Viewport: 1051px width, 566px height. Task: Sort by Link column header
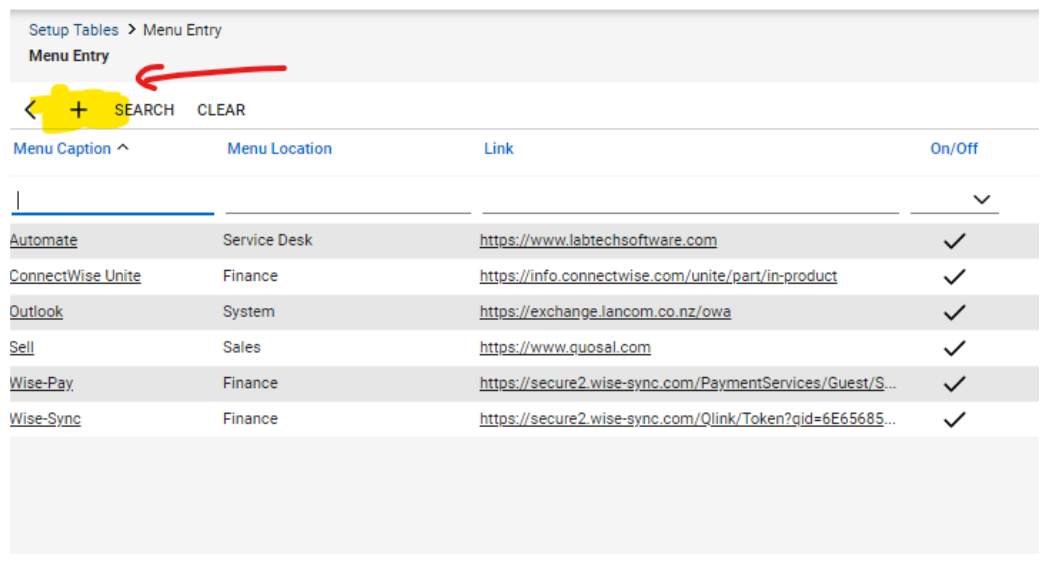[499, 148]
